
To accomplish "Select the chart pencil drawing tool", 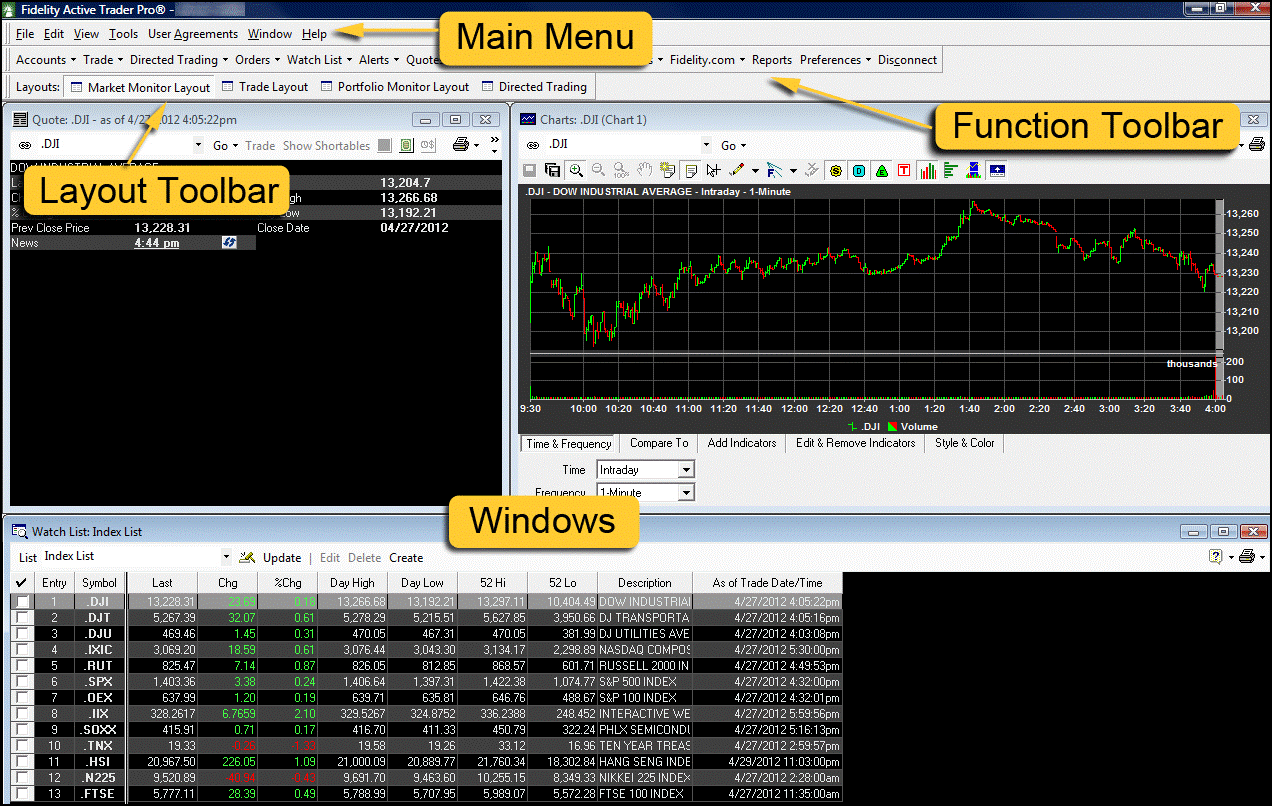I will click(737, 171).
